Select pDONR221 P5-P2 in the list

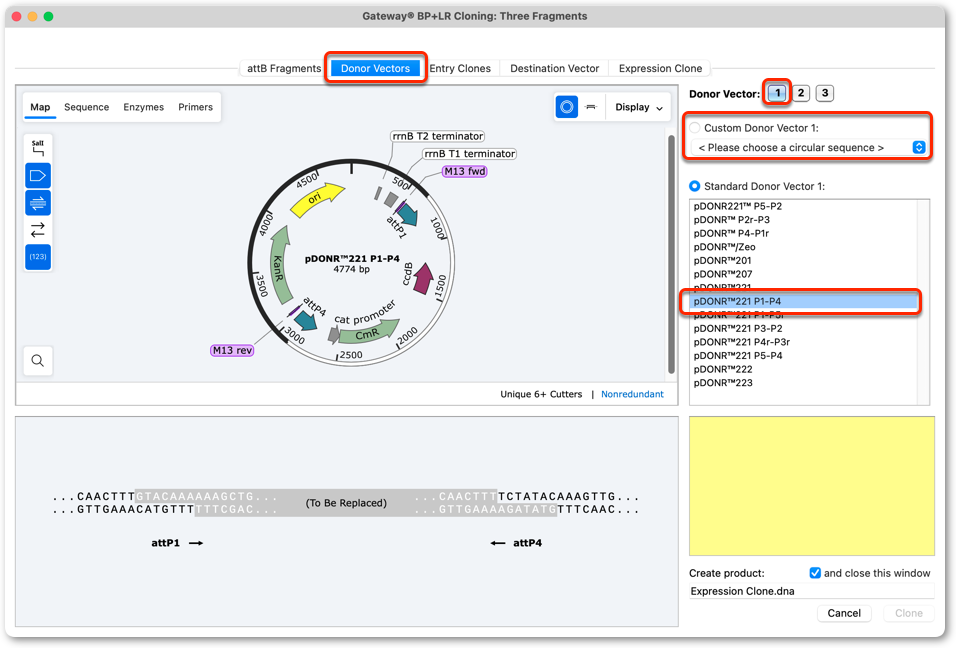804,206
